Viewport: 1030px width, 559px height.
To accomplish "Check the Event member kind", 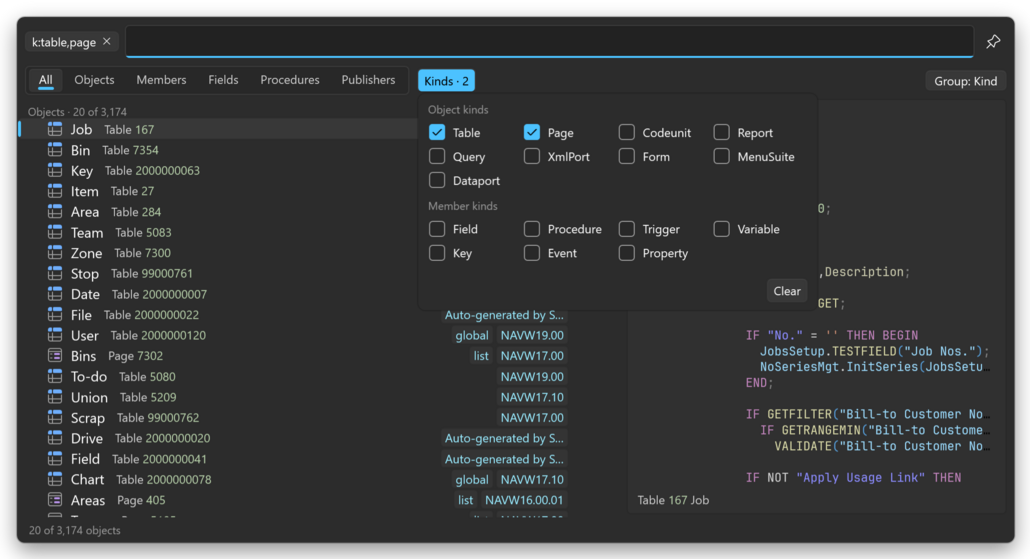I will point(531,253).
